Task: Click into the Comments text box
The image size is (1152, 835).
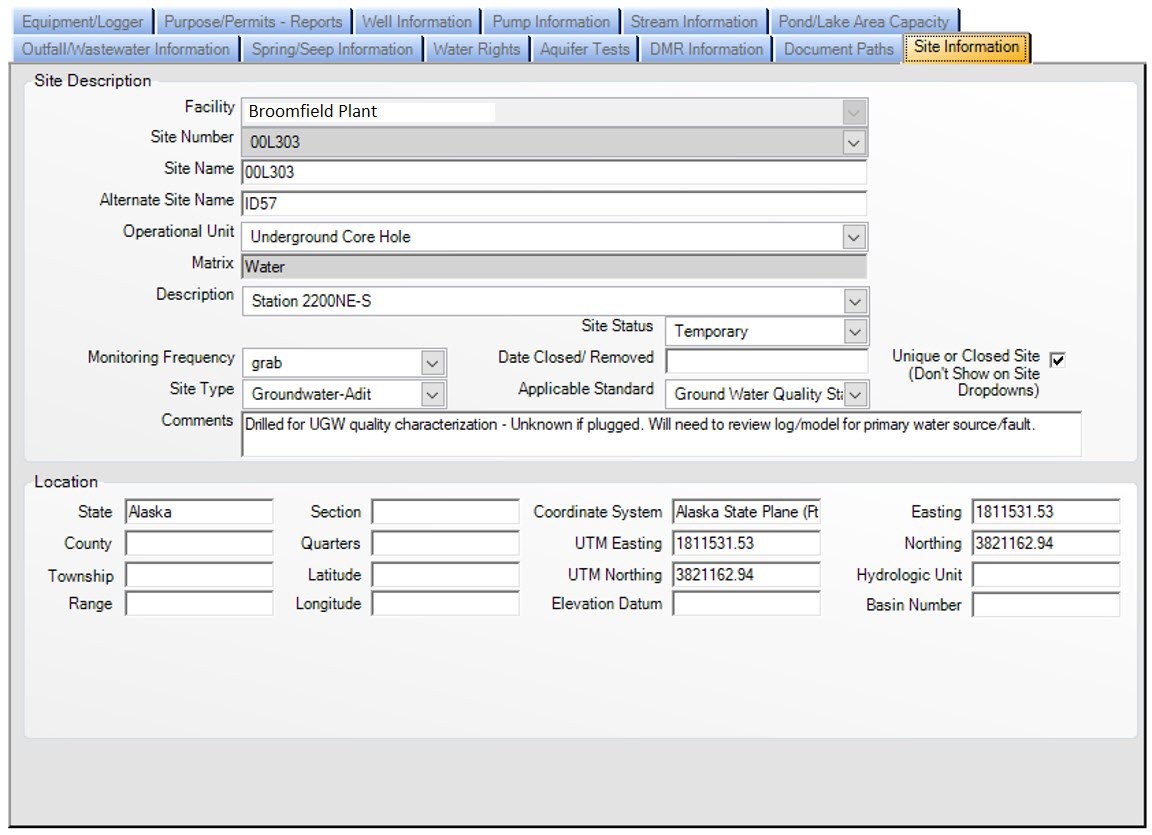Action: (661, 434)
